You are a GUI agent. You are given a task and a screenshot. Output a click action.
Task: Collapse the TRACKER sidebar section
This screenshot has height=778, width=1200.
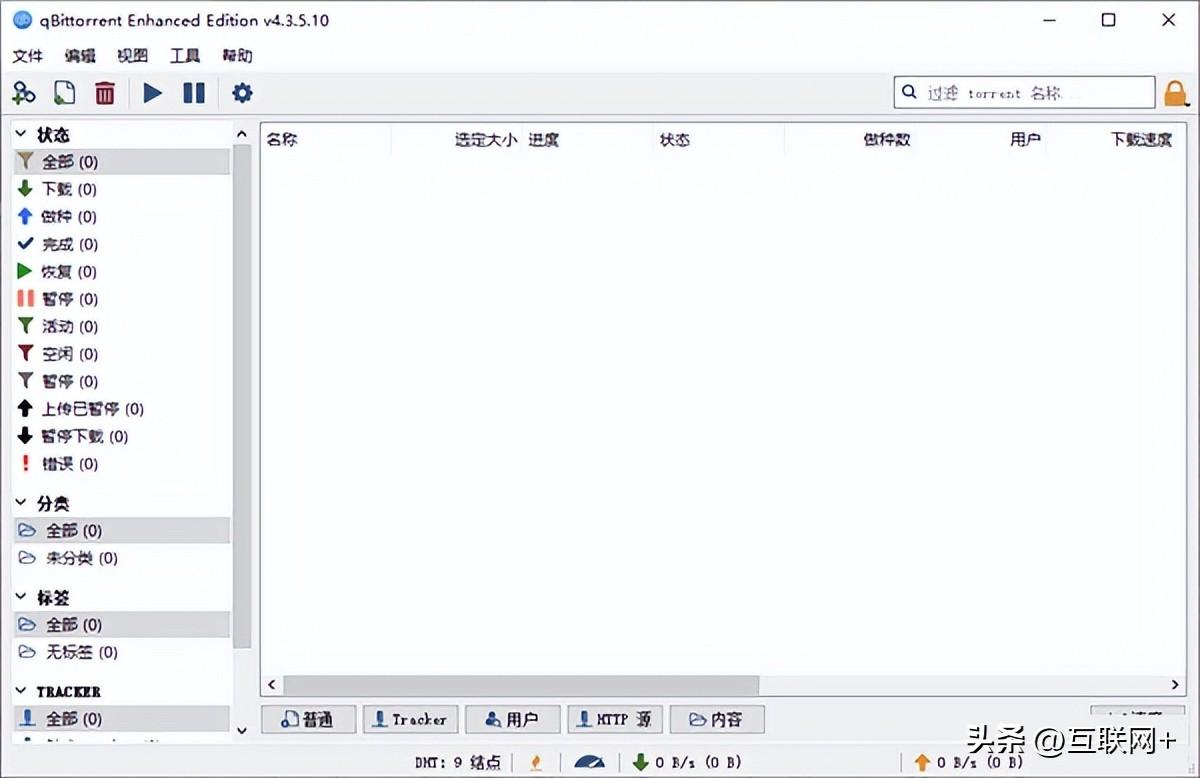pos(22,691)
